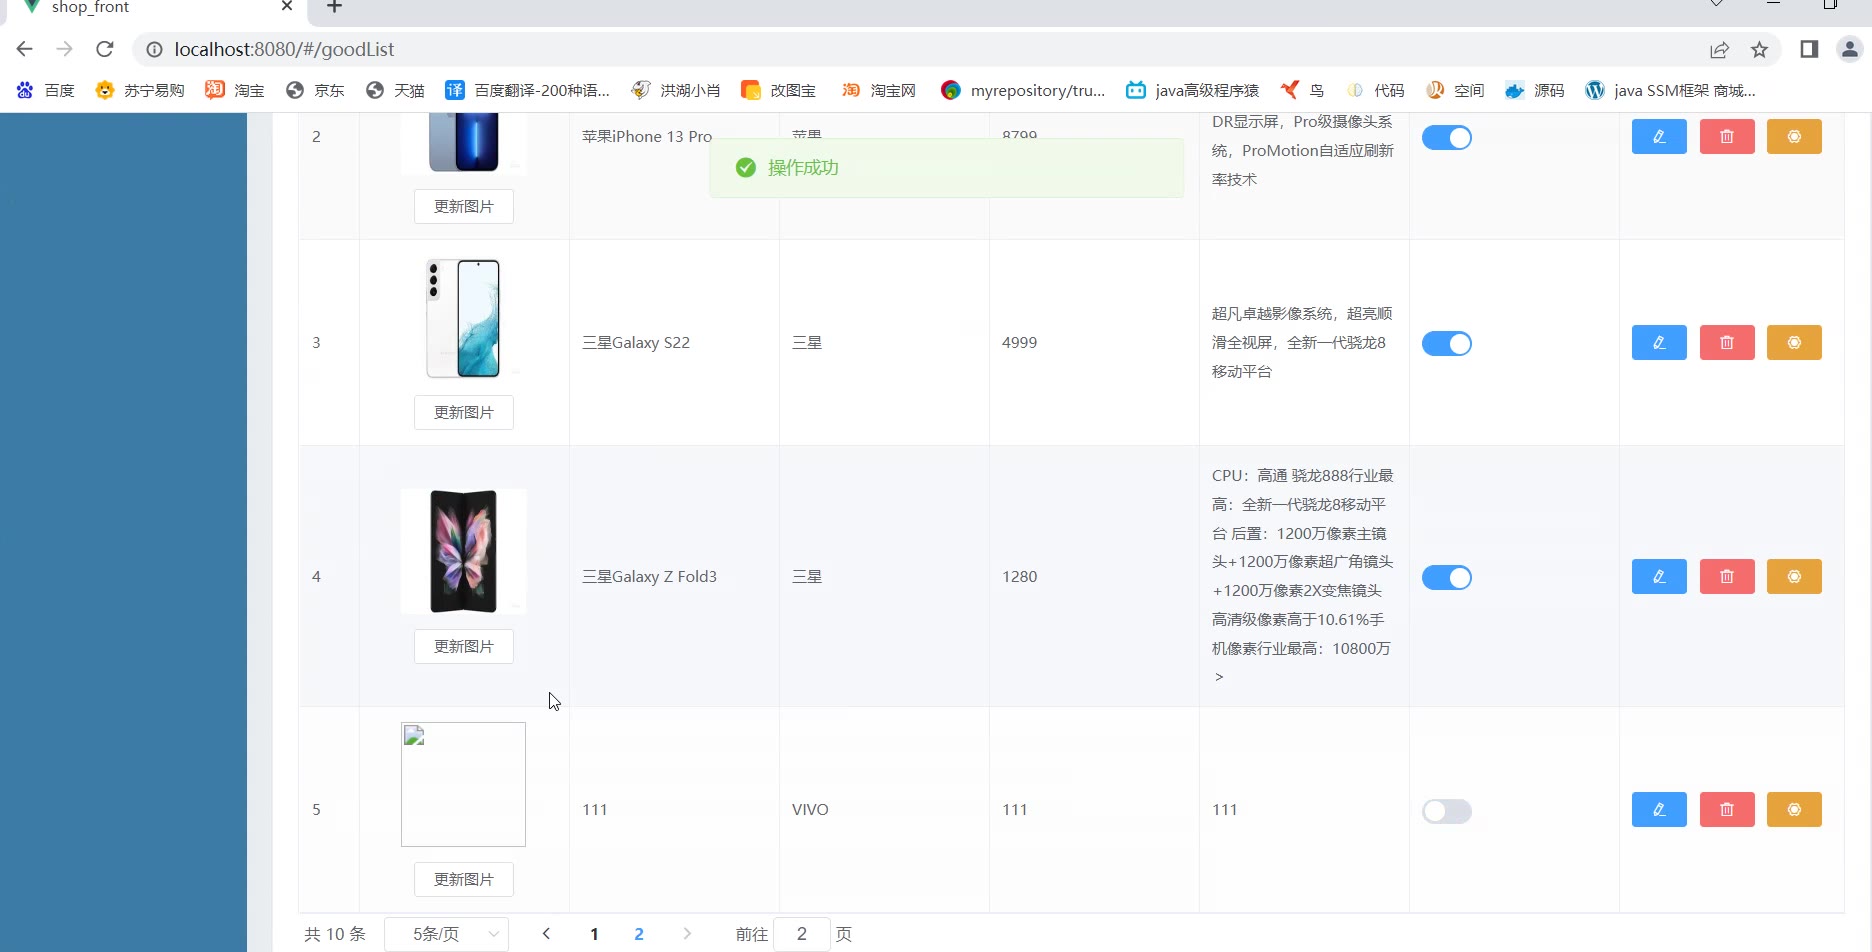Open the 洪湖小肖 bookmark
Image resolution: width=1872 pixels, height=952 pixels.
(x=676, y=91)
